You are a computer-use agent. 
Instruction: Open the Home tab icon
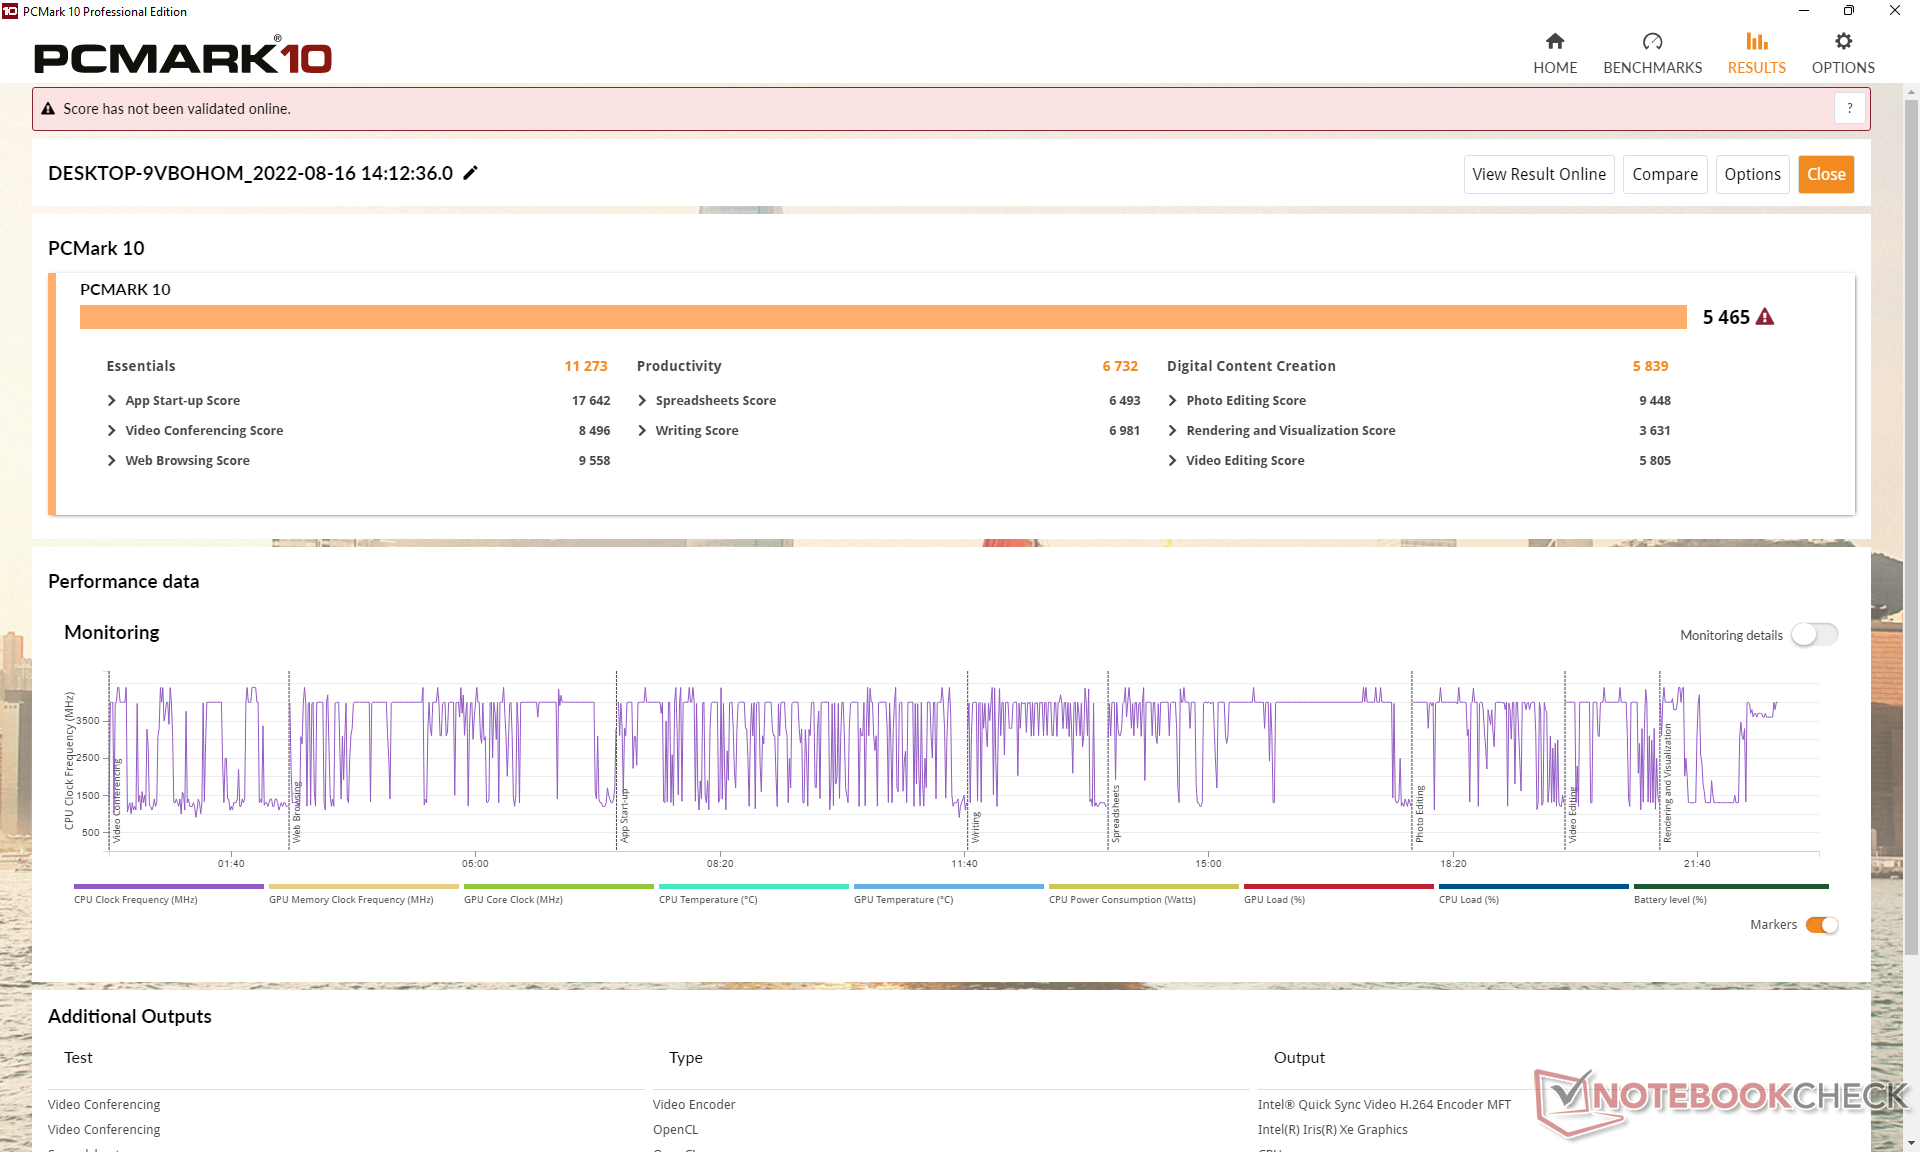[1554, 41]
